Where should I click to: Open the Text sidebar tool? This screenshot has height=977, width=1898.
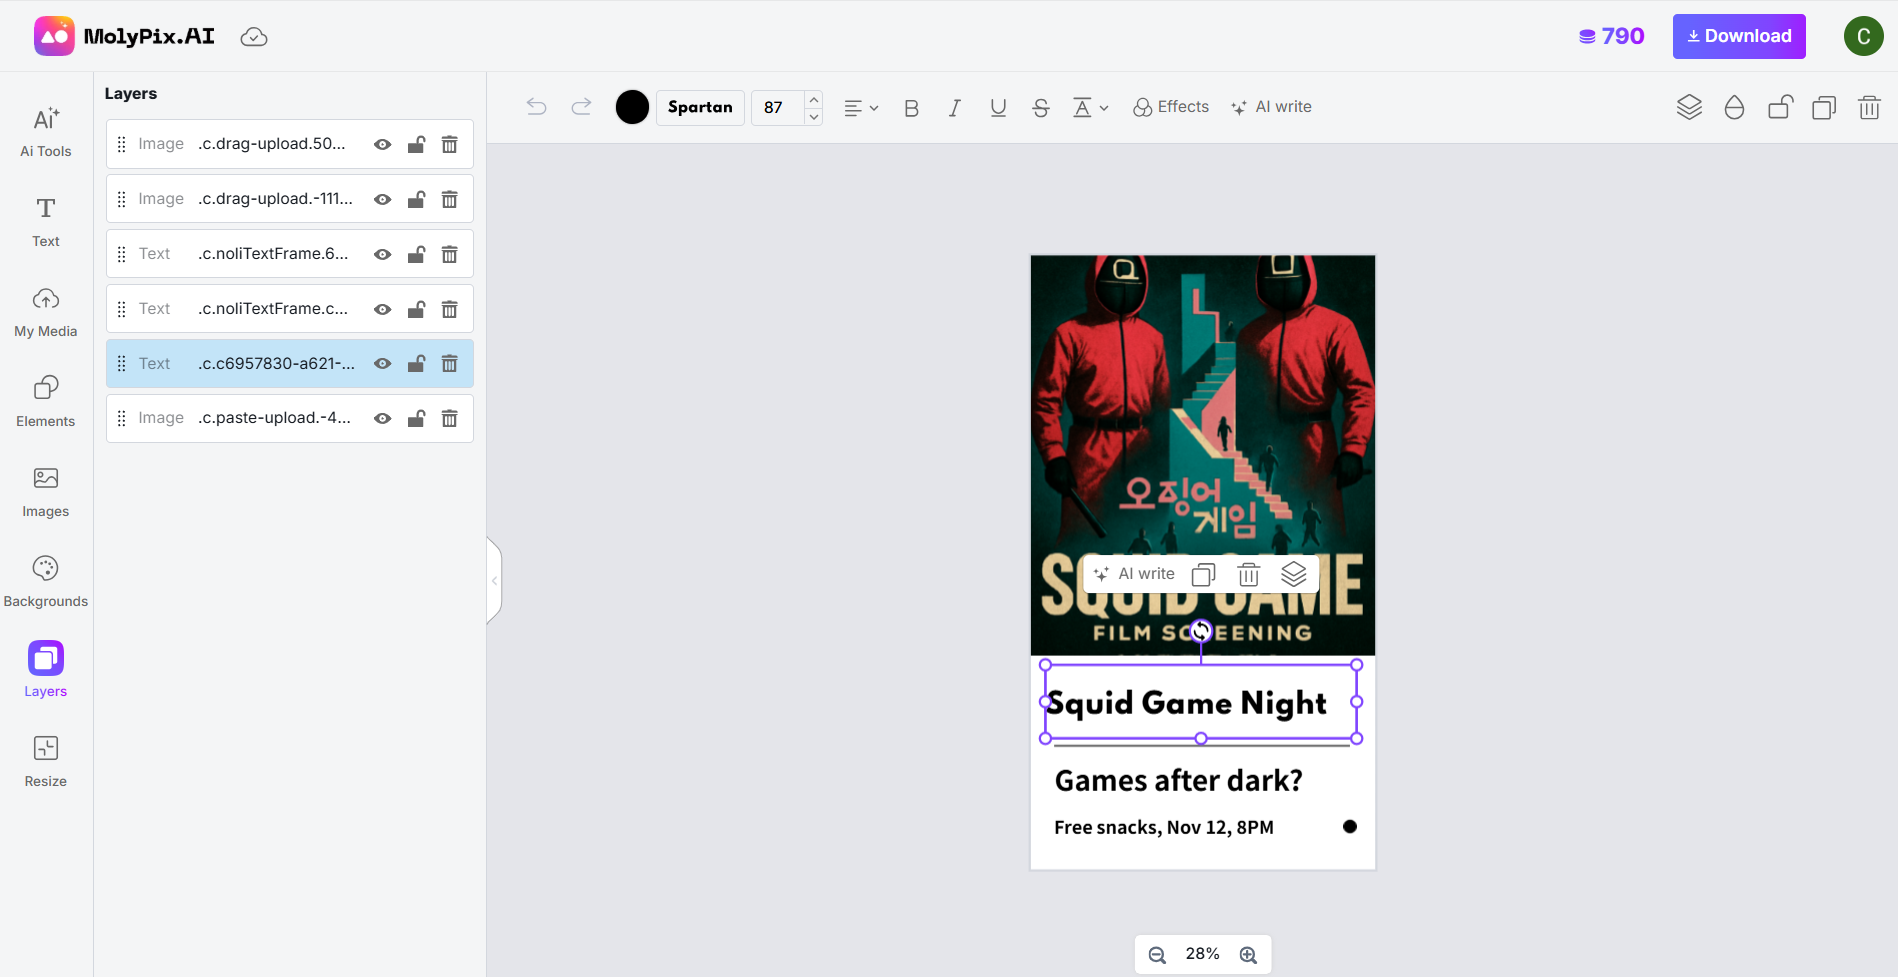coord(46,222)
